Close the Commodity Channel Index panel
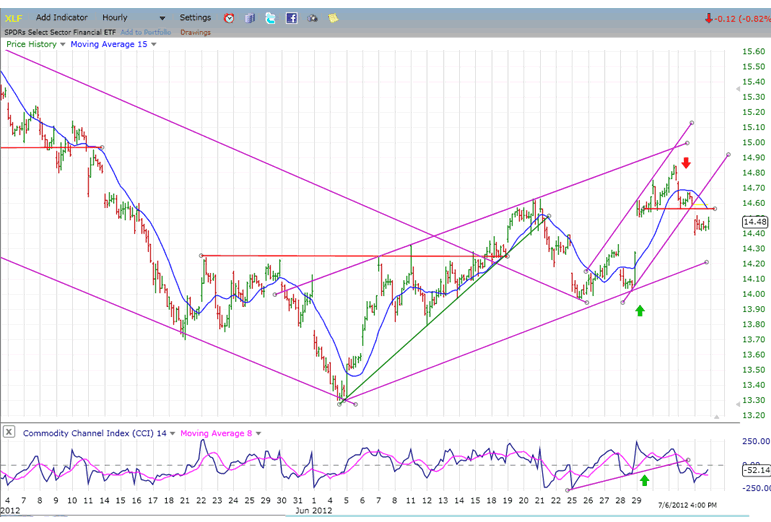The height and width of the screenshot is (522, 771). [x=9, y=432]
